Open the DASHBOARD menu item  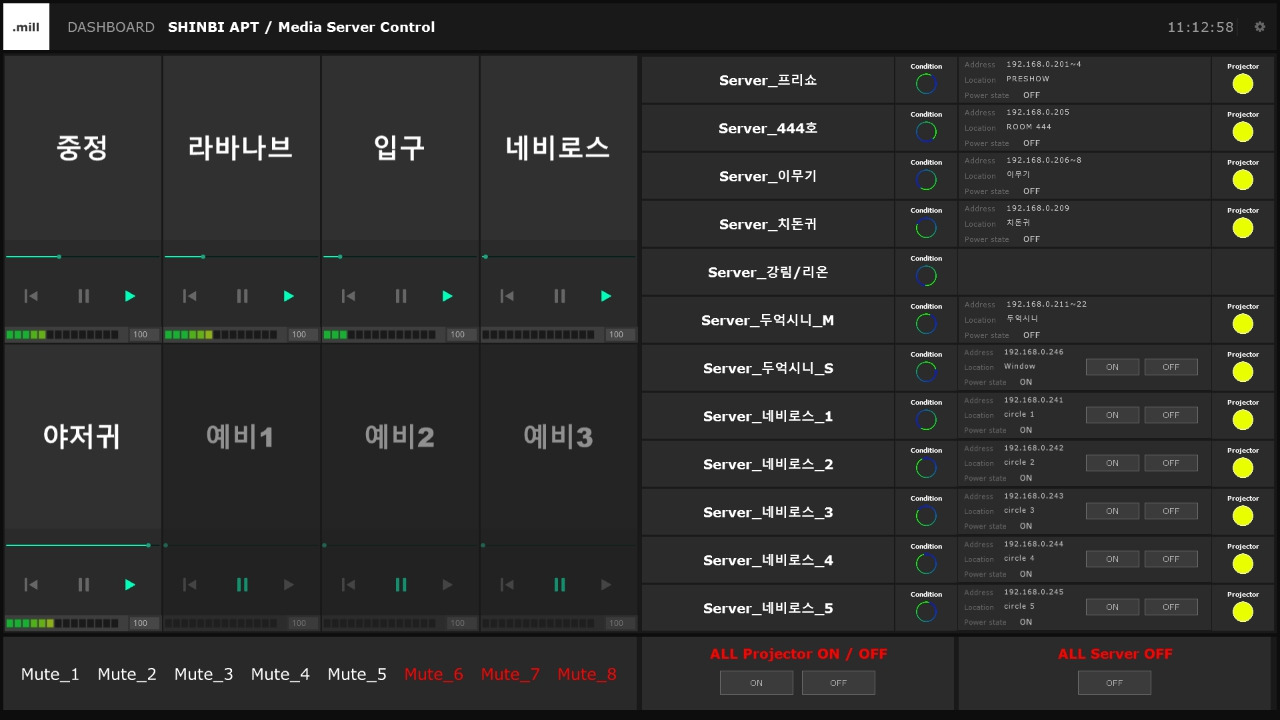pyautogui.click(x=111, y=27)
